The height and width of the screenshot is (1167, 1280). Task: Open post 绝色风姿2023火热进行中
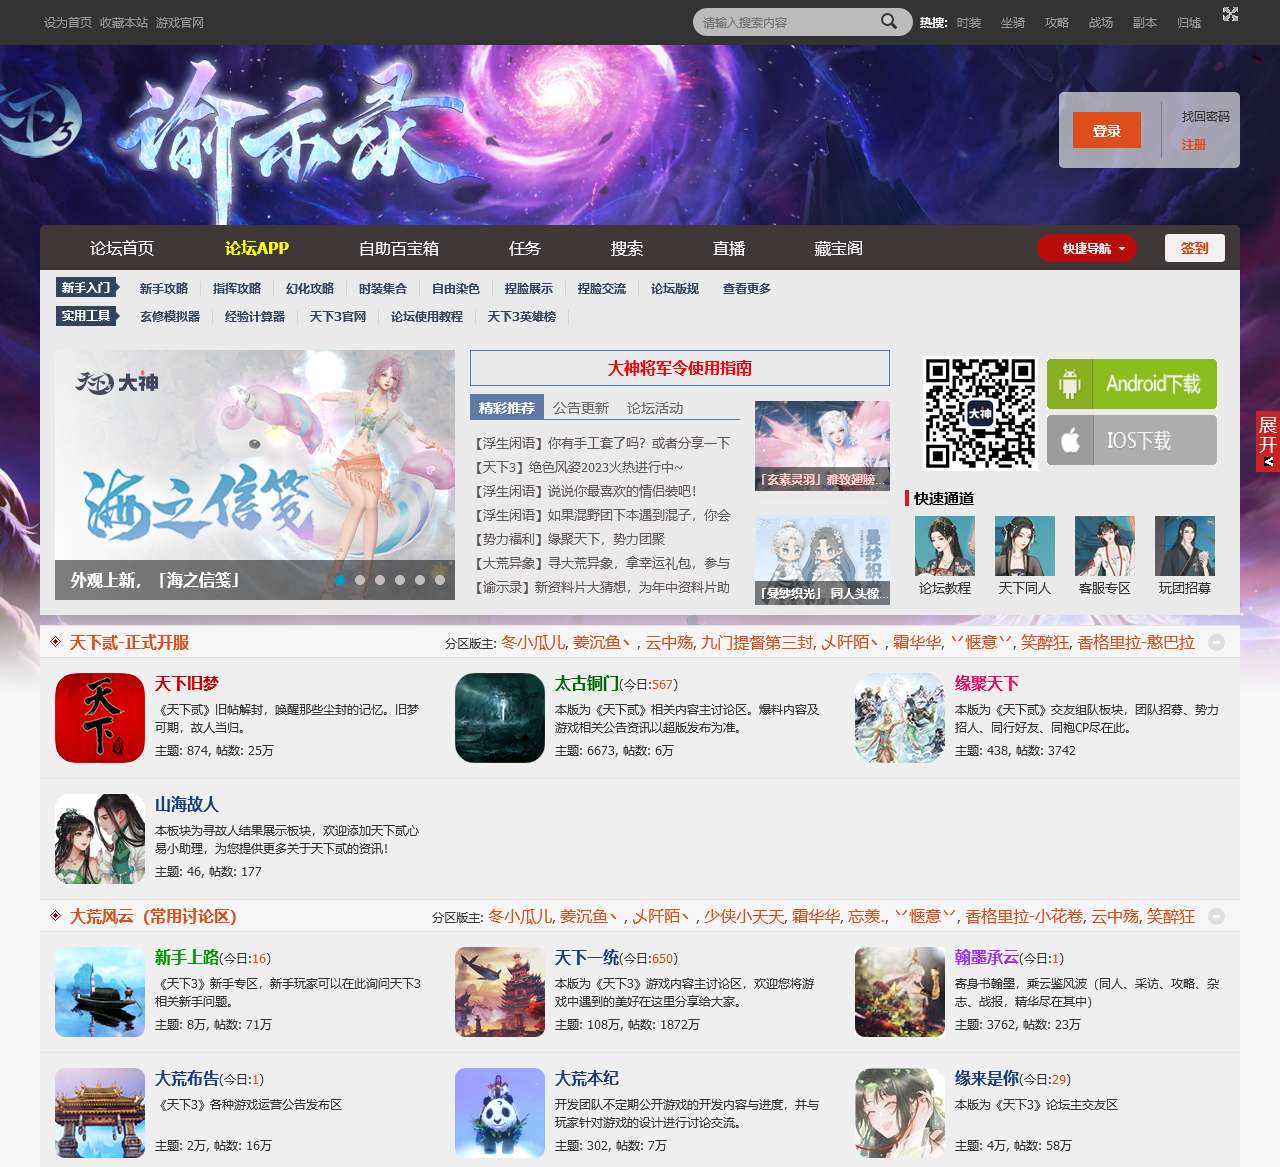579,467
